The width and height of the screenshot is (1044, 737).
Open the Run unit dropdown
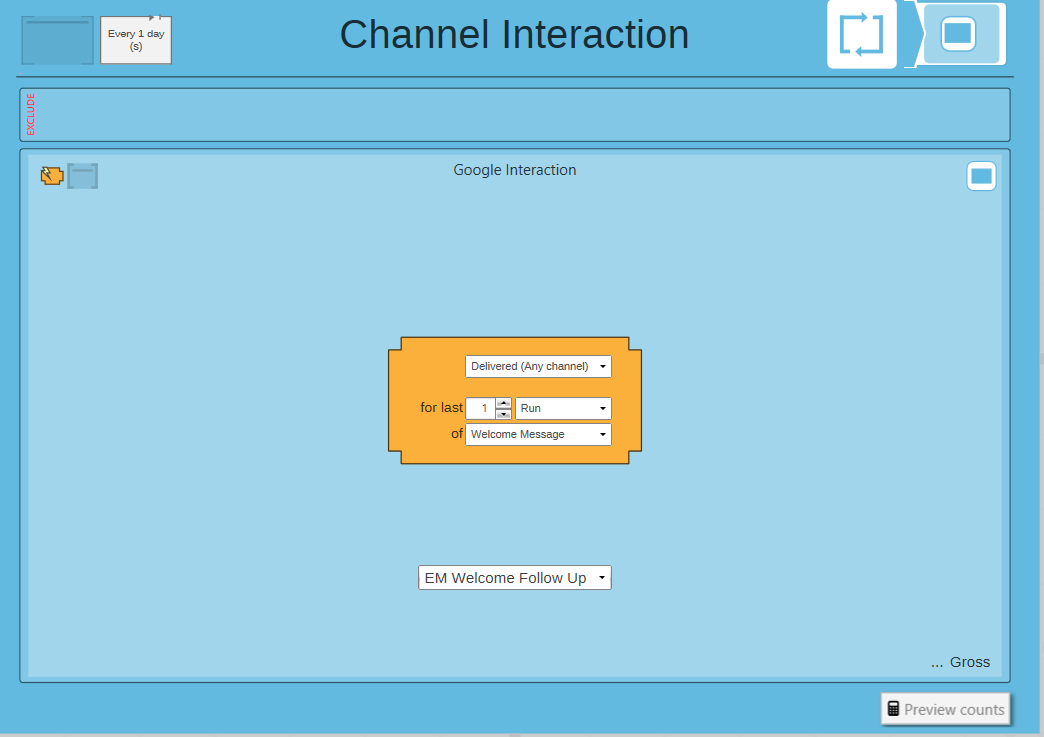(563, 408)
